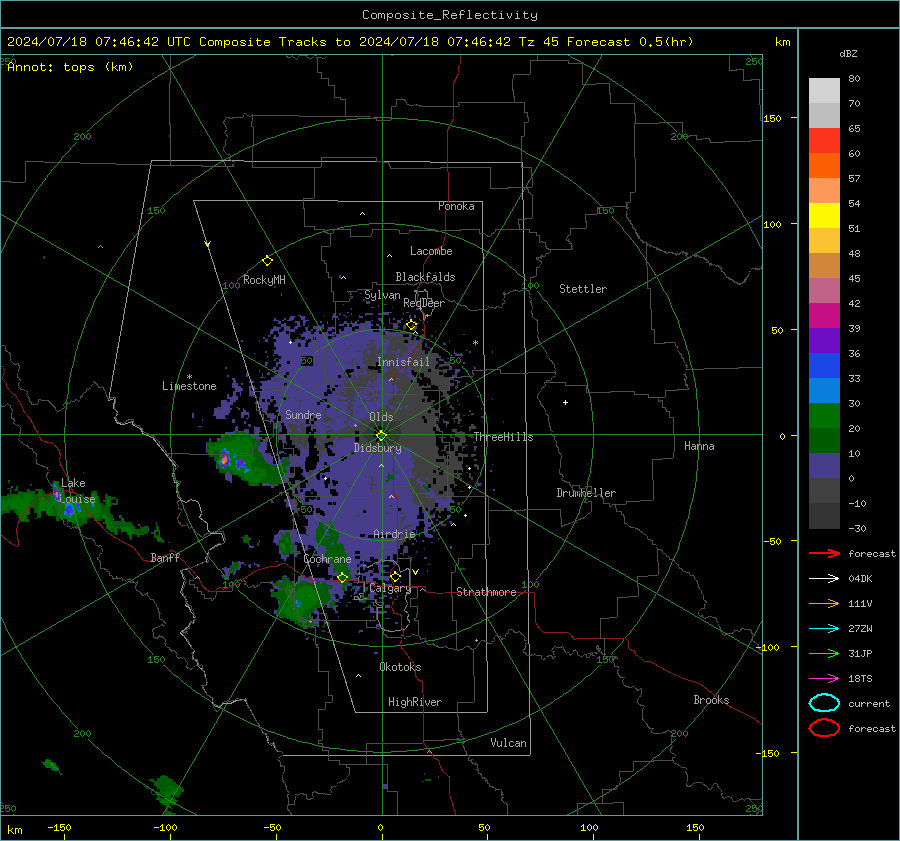Click the magenta 18TS arrow icon
Image resolution: width=900 pixels, height=841 pixels.
click(x=824, y=679)
